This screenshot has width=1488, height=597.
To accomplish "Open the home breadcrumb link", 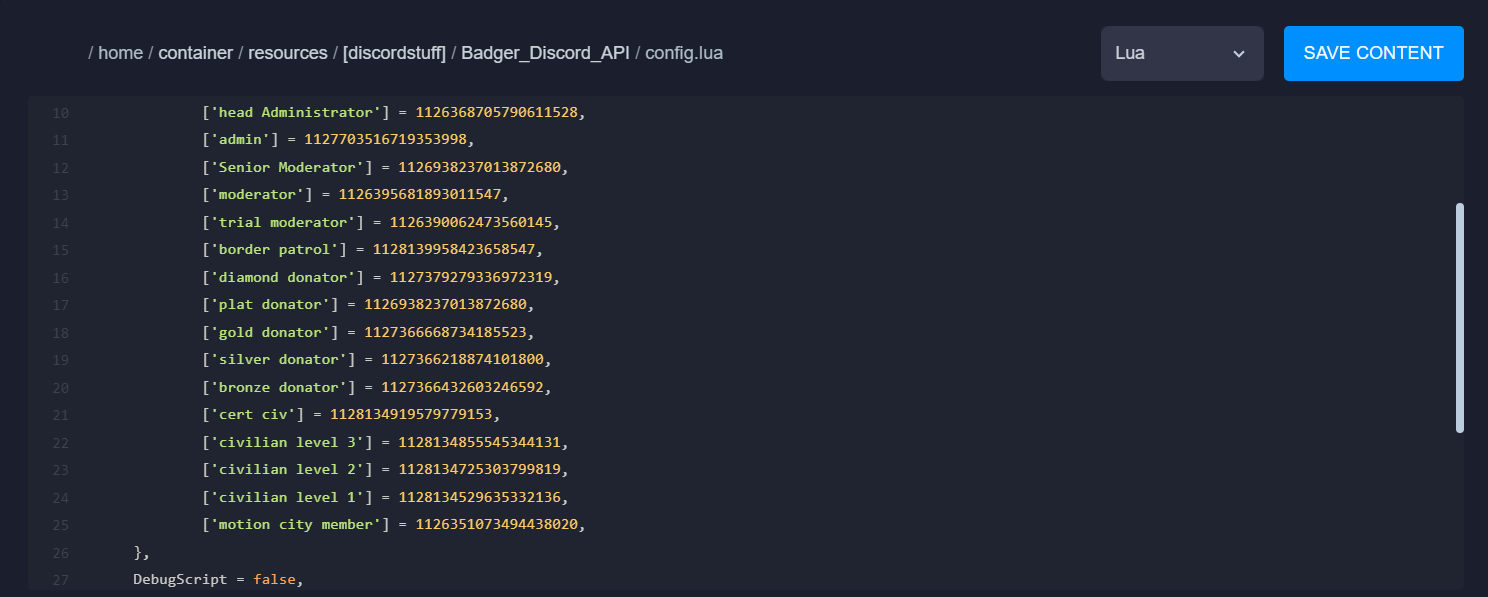I will (x=120, y=53).
